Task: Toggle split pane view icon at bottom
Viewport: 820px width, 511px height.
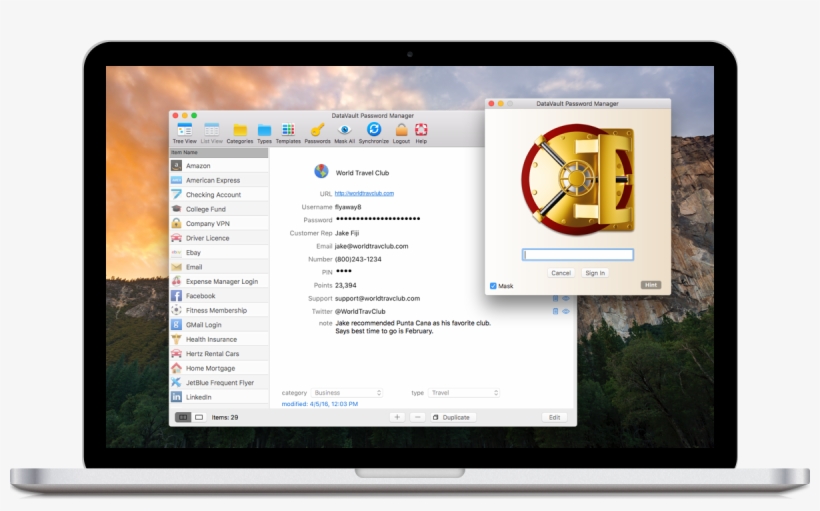Action: tap(183, 417)
